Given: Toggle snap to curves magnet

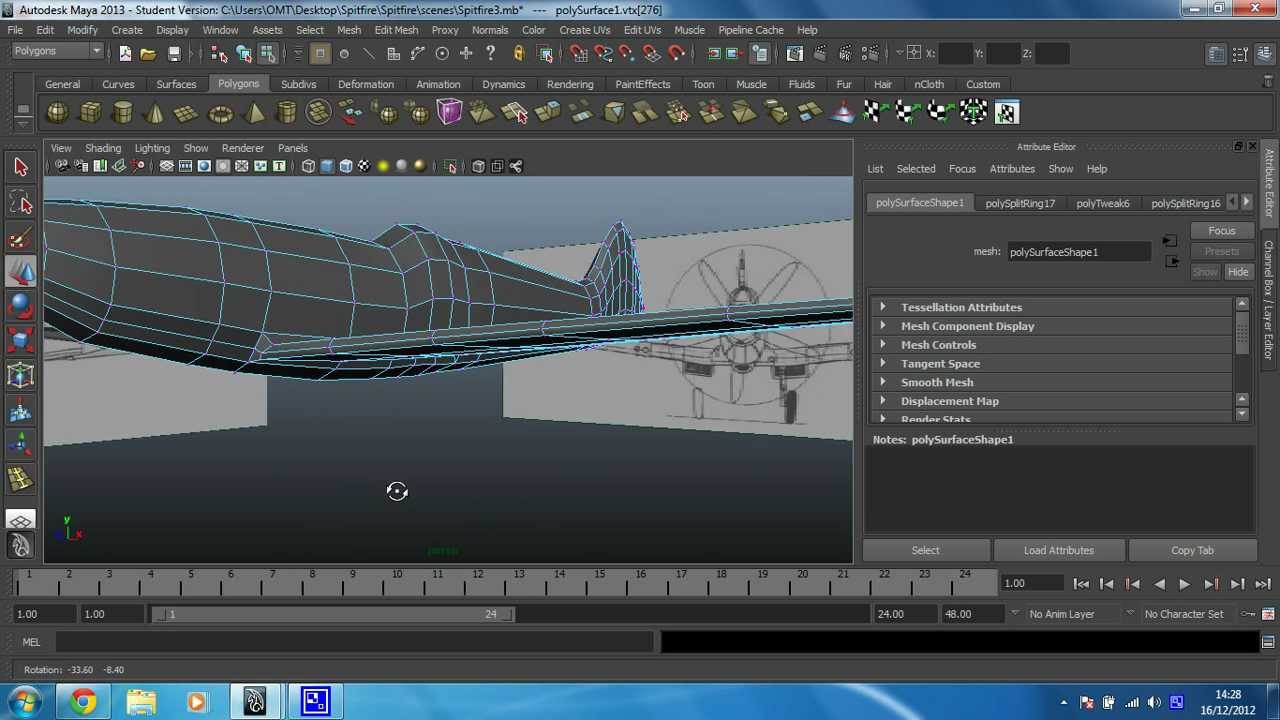Looking at the screenshot, I should (x=602, y=53).
